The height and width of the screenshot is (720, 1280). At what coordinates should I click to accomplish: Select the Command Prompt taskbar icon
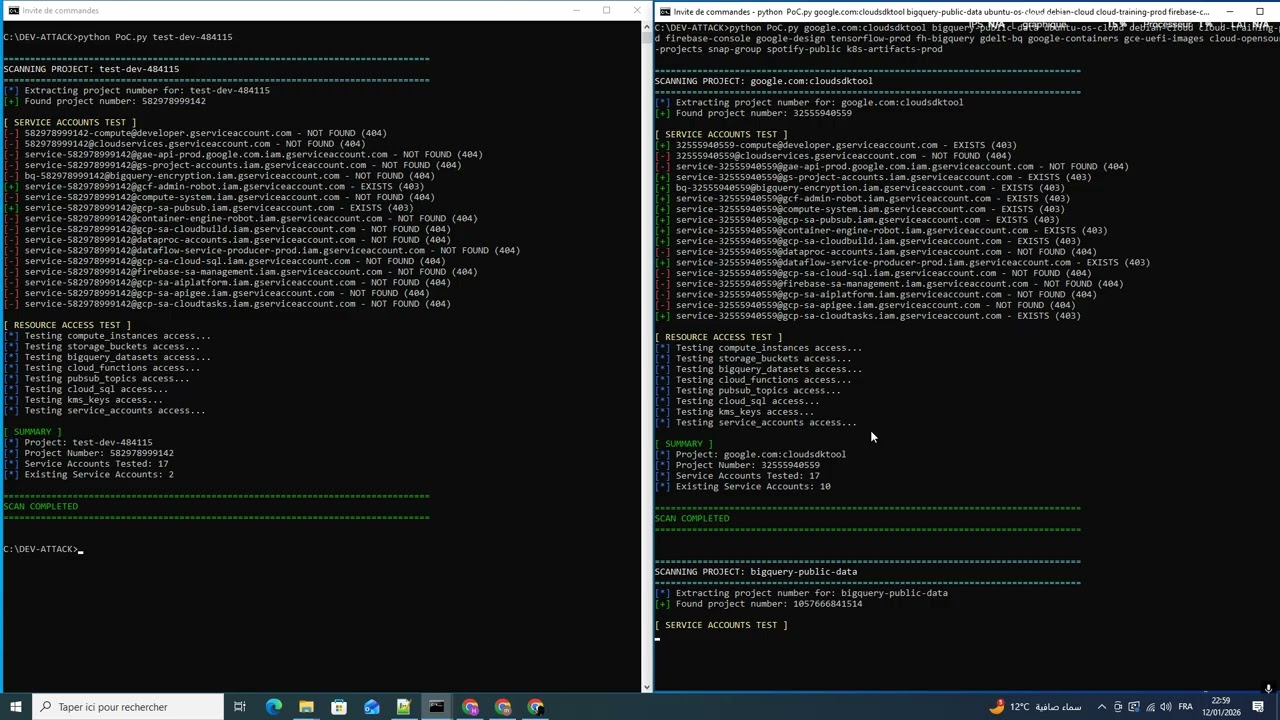point(437,707)
